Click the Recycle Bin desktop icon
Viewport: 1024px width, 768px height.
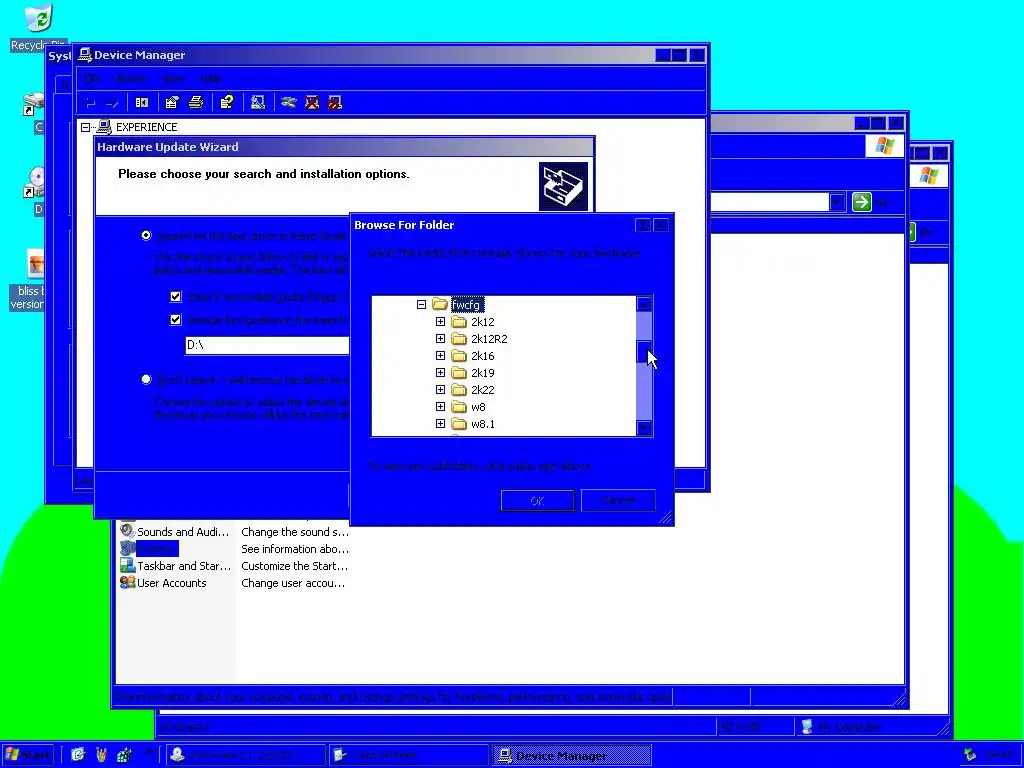[x=38, y=18]
